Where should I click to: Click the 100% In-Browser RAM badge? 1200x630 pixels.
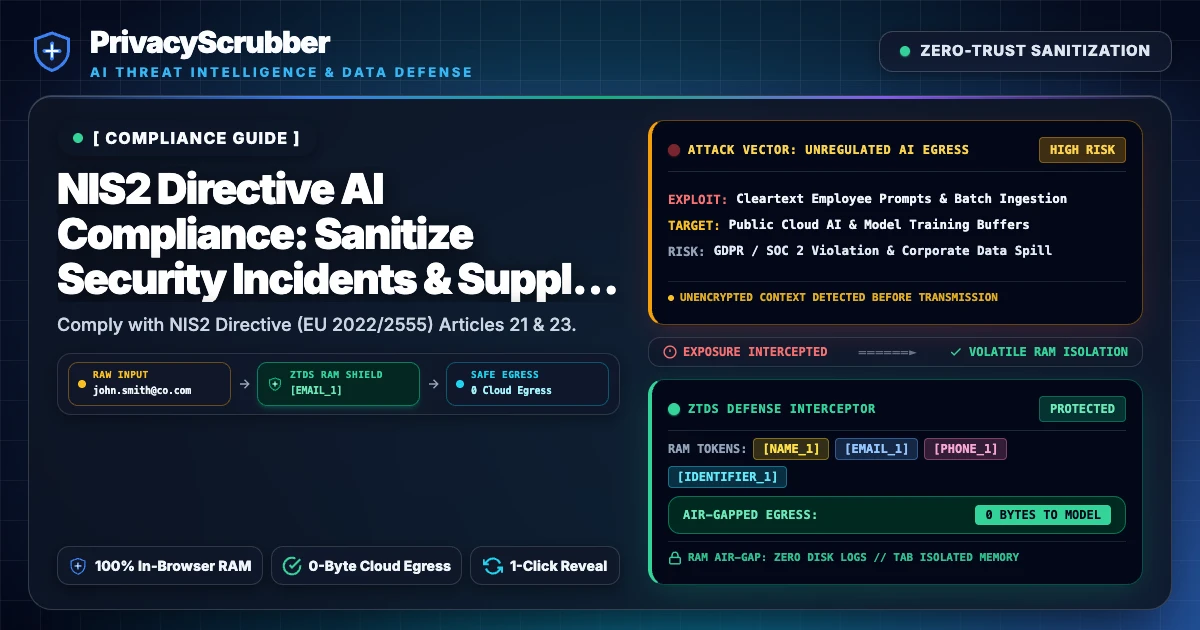pyautogui.click(x=160, y=566)
